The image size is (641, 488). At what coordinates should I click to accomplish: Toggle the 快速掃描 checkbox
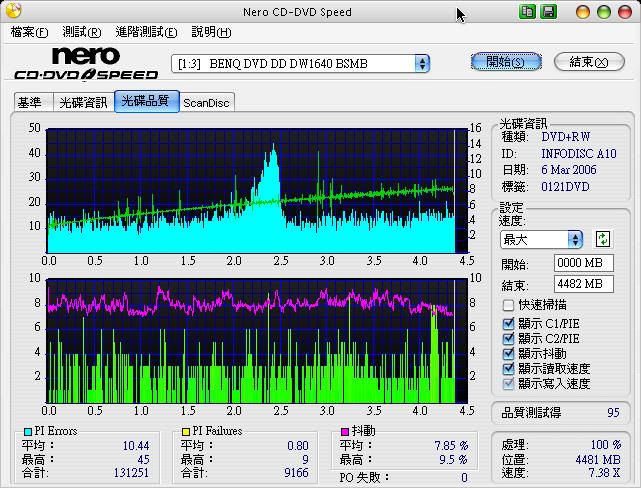508,305
